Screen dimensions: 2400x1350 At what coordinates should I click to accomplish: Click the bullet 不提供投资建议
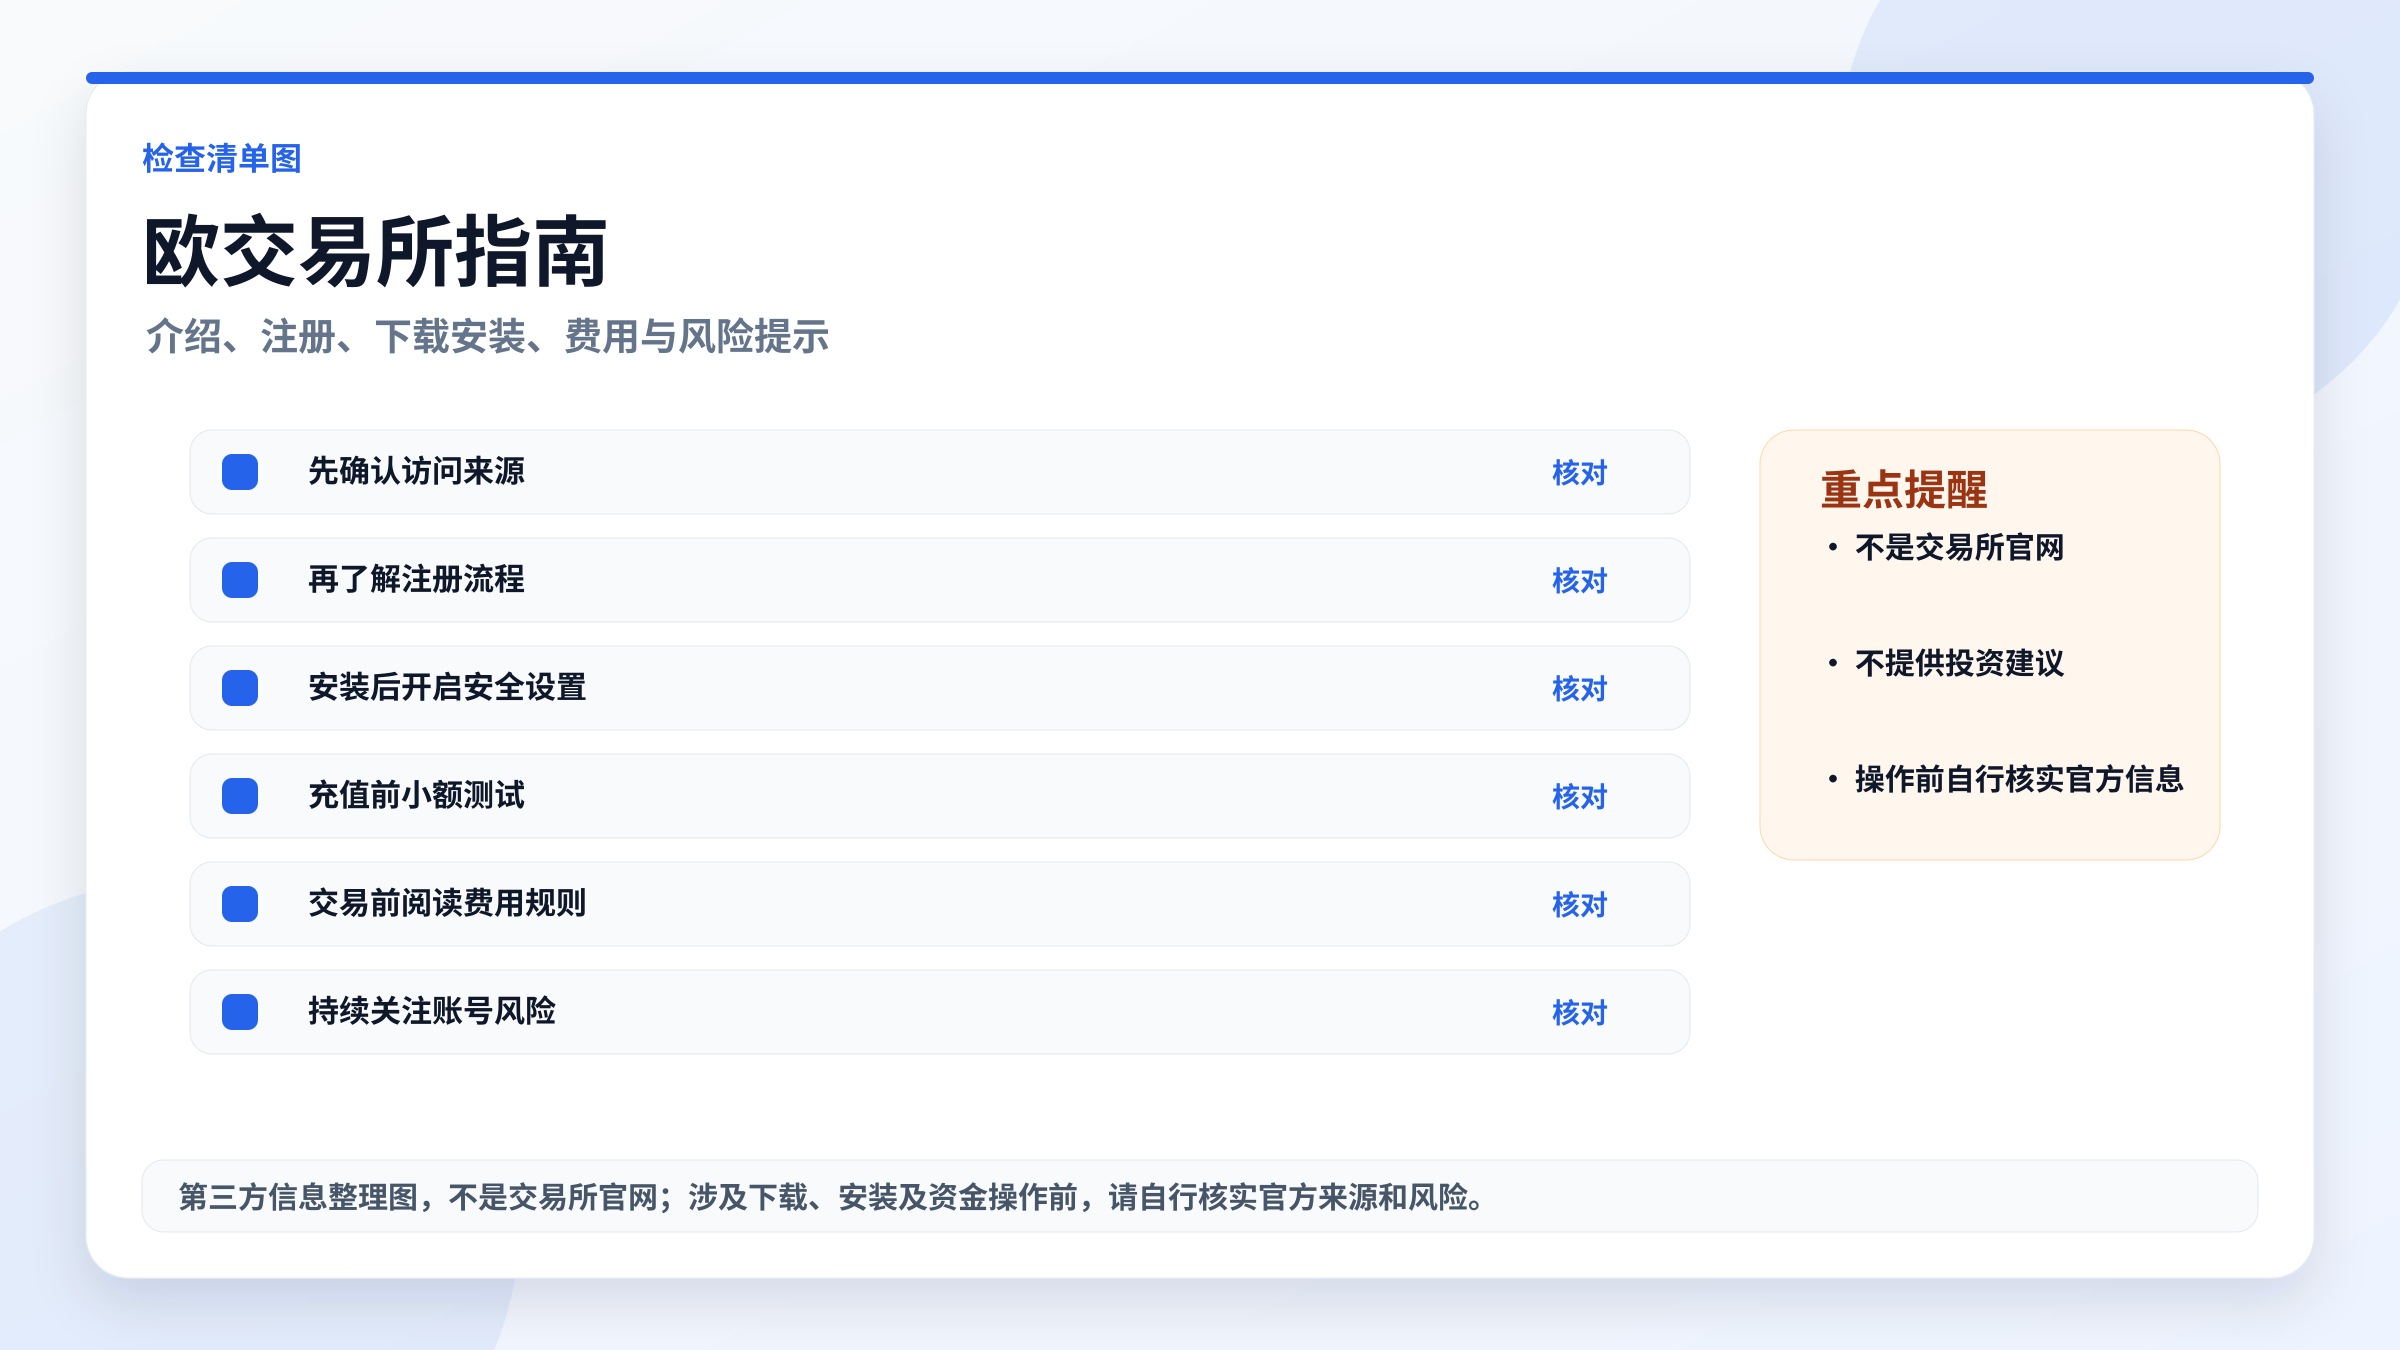click(x=1946, y=663)
